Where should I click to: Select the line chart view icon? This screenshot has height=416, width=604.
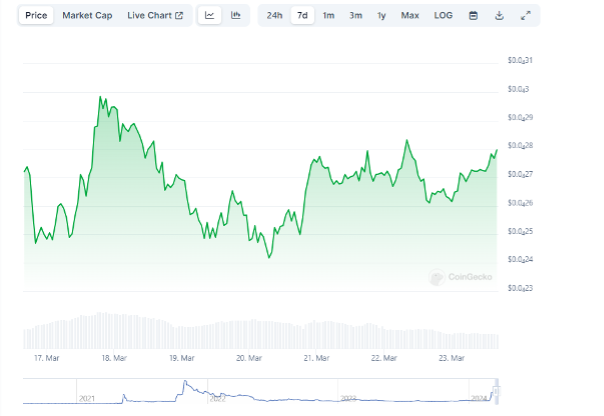pyautogui.click(x=210, y=16)
